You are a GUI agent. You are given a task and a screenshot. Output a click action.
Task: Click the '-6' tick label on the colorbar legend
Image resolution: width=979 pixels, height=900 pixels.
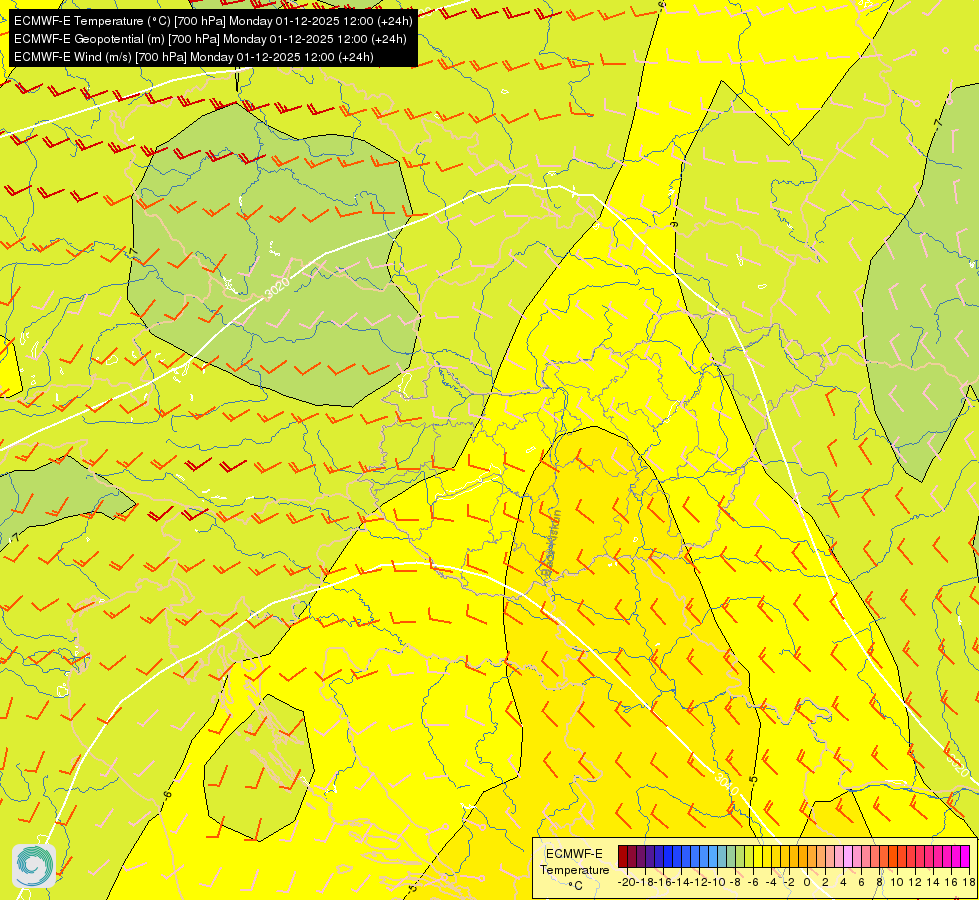click(x=754, y=882)
